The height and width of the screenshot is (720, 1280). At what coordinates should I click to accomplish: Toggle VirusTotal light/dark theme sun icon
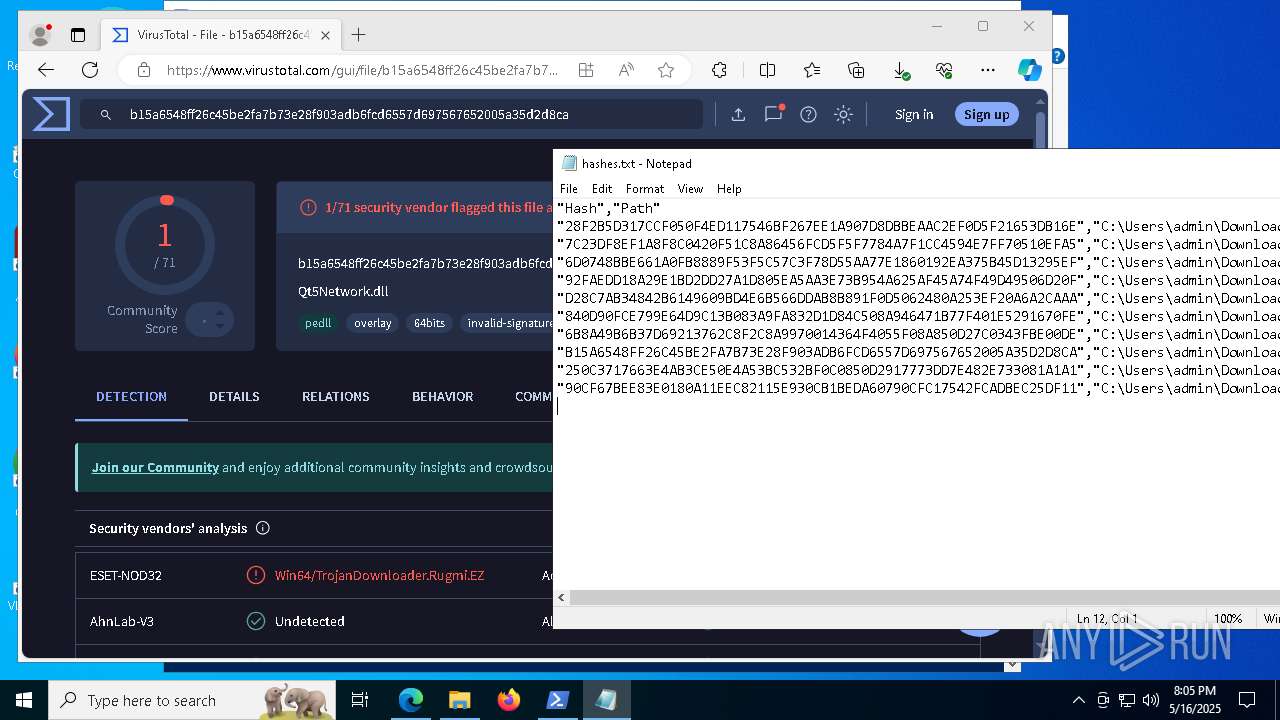coord(843,114)
